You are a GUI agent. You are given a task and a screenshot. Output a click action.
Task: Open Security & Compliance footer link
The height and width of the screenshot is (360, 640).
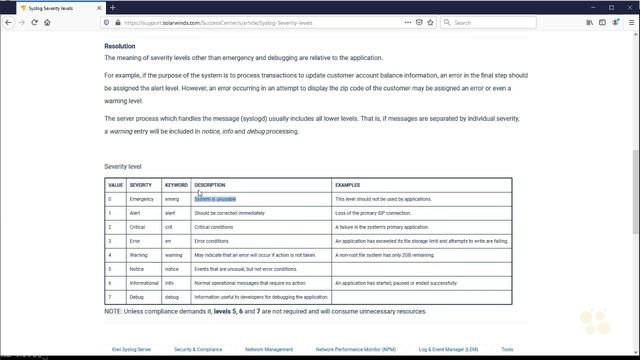click(x=198, y=349)
